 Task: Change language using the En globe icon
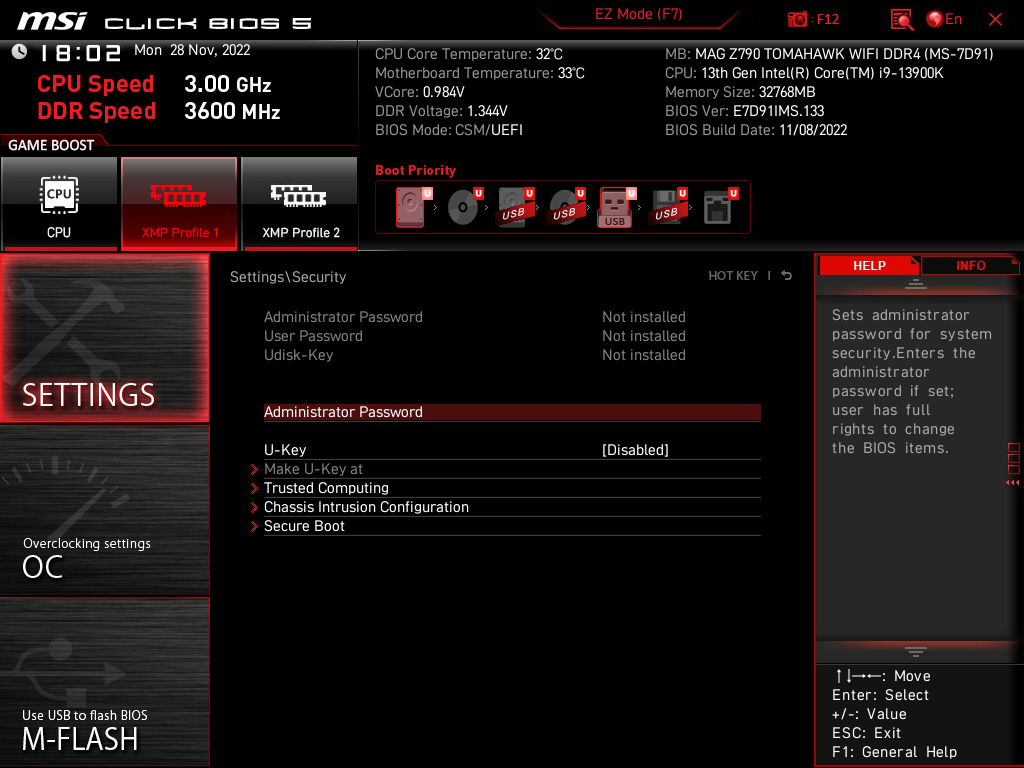(944, 20)
